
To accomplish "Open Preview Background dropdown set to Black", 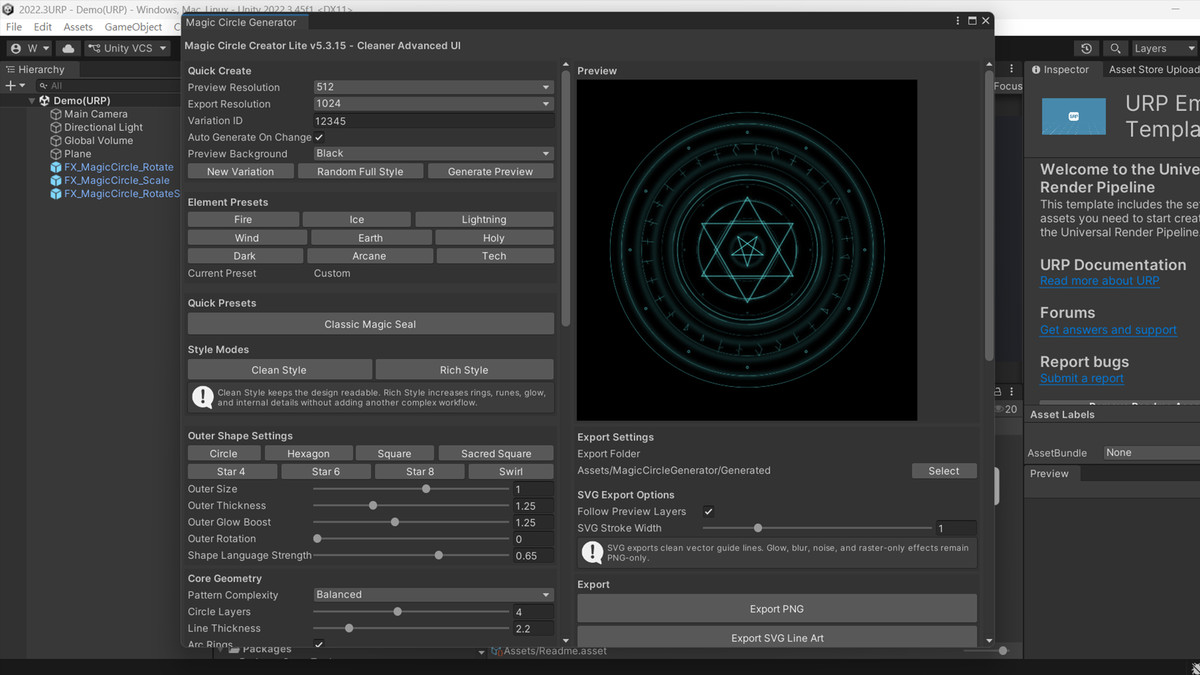I will click(x=433, y=154).
